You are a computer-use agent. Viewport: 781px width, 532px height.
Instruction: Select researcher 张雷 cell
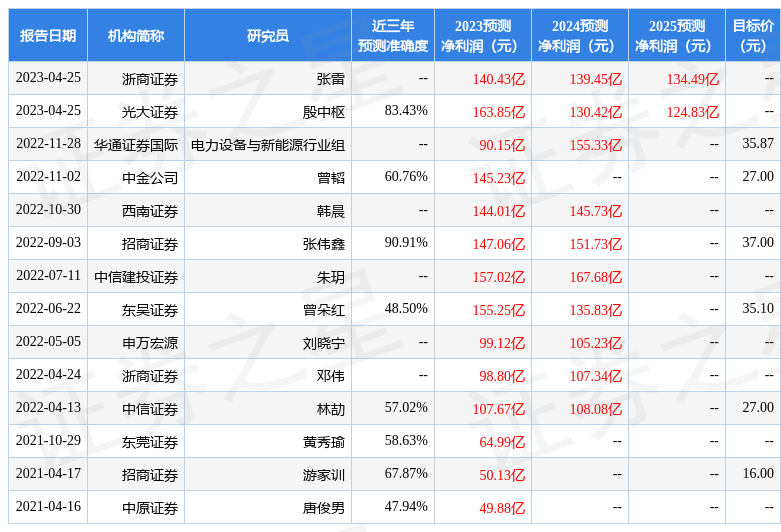(x=331, y=79)
